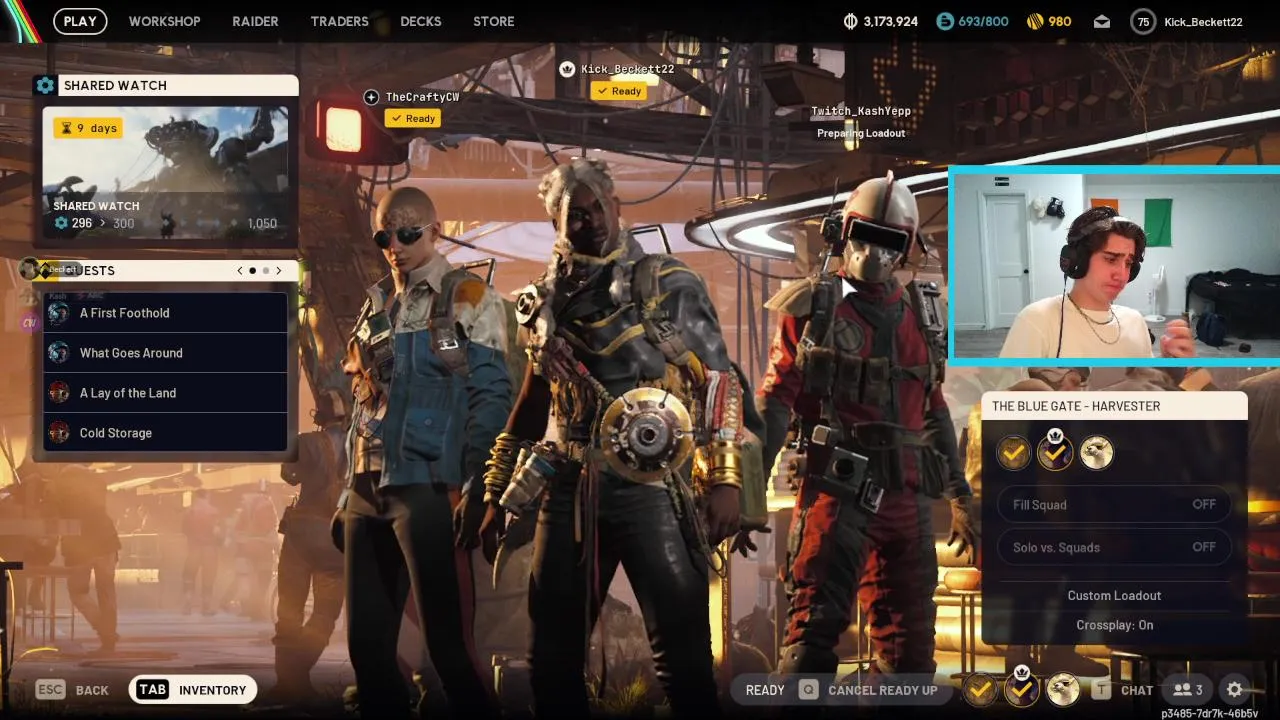Click crowned checkmarked avatar in bottom bar
The height and width of the screenshot is (720, 1280).
(1022, 688)
